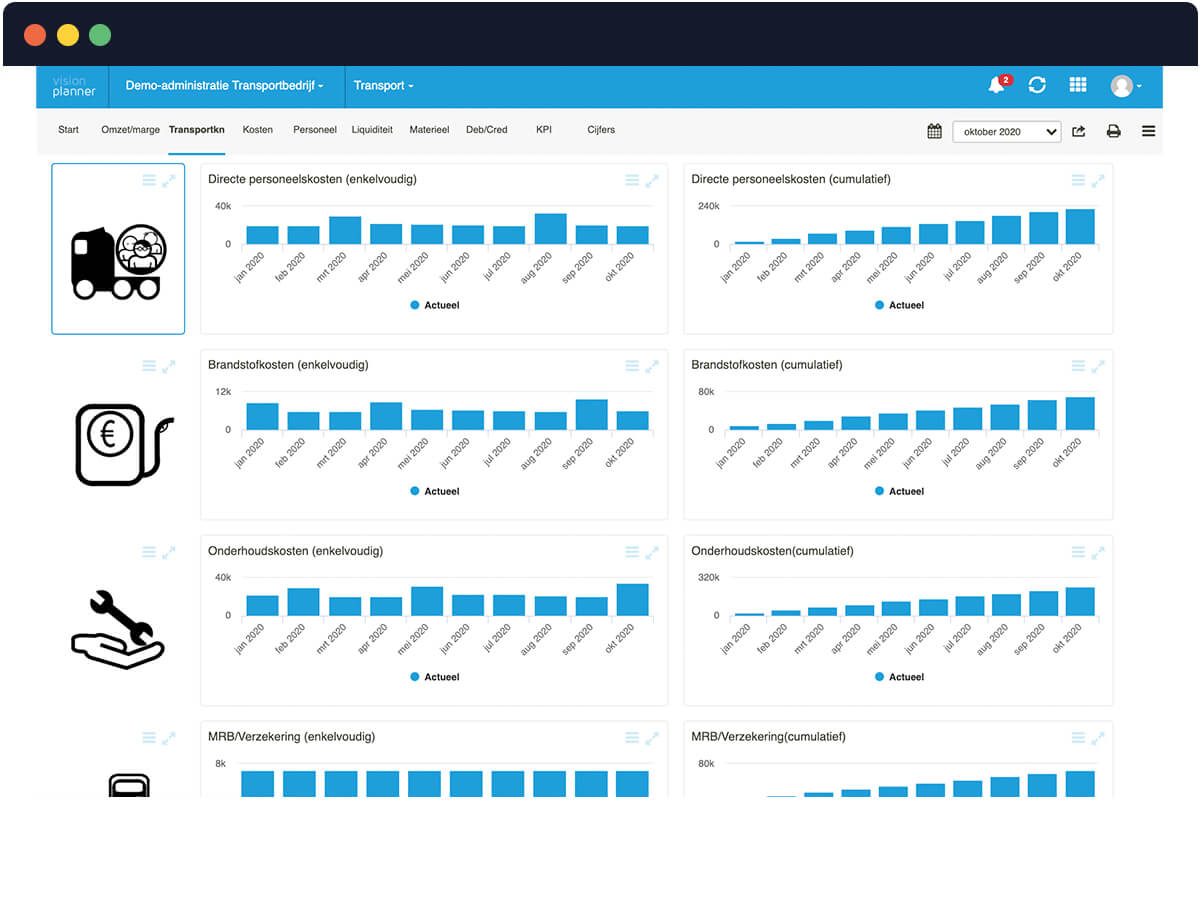Open menu of the truck image tile
Viewport: 1200px width, 900px height.
point(149,180)
